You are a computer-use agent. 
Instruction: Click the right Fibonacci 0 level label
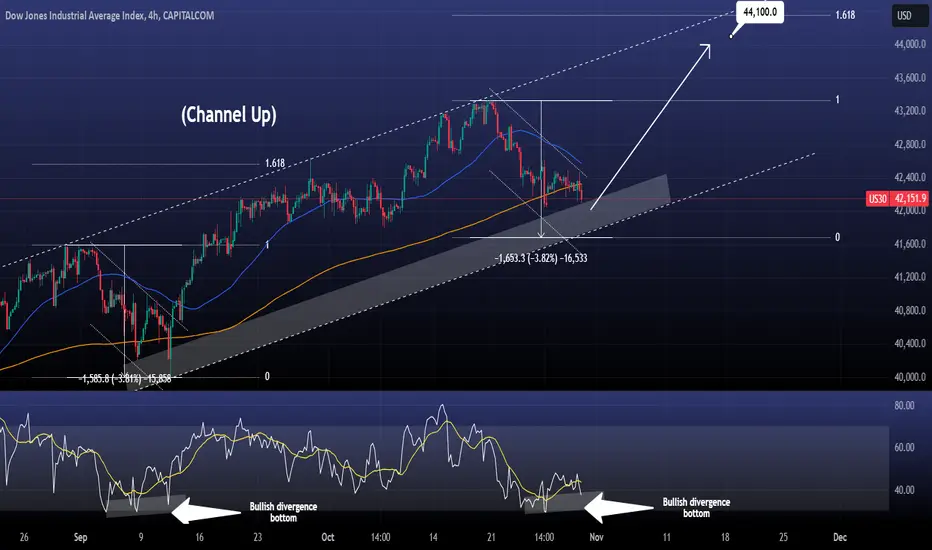coord(837,237)
